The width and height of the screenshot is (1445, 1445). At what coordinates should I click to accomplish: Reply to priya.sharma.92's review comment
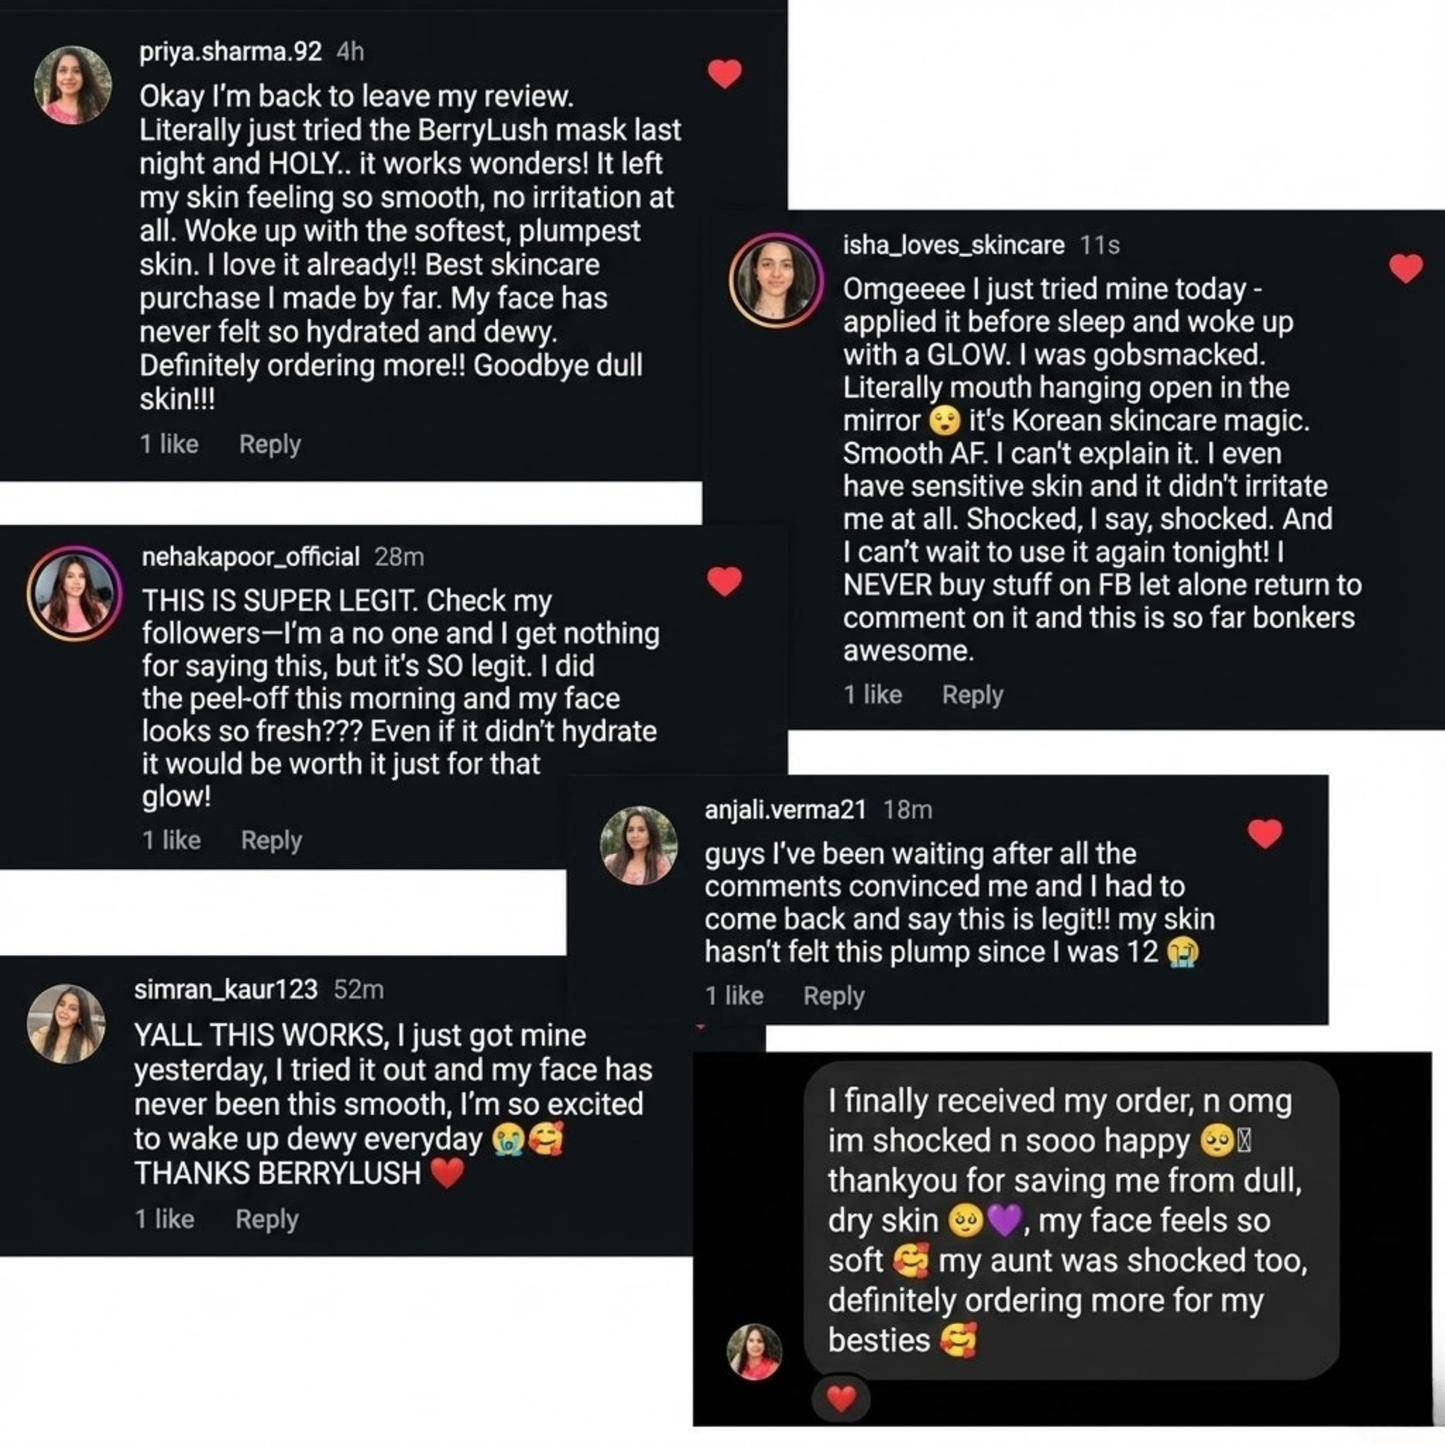(x=269, y=444)
